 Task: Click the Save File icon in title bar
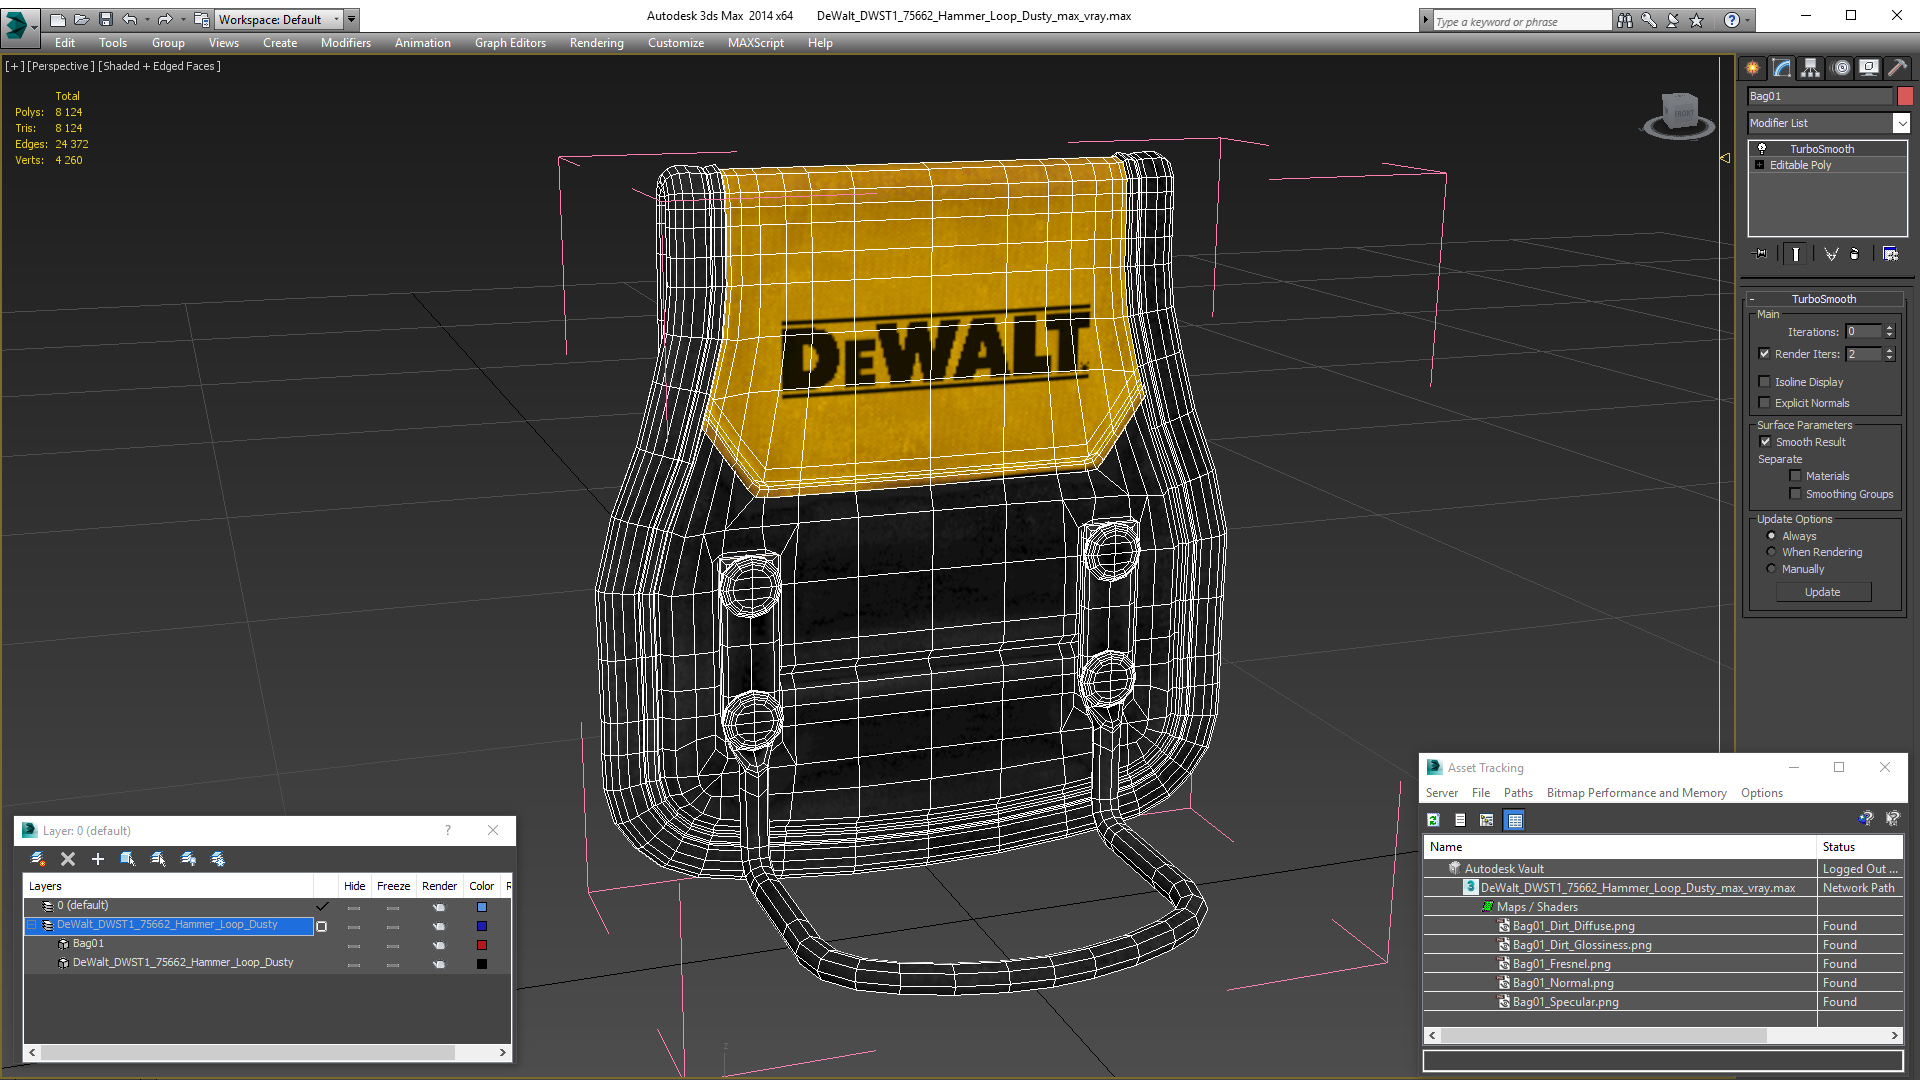point(106,19)
